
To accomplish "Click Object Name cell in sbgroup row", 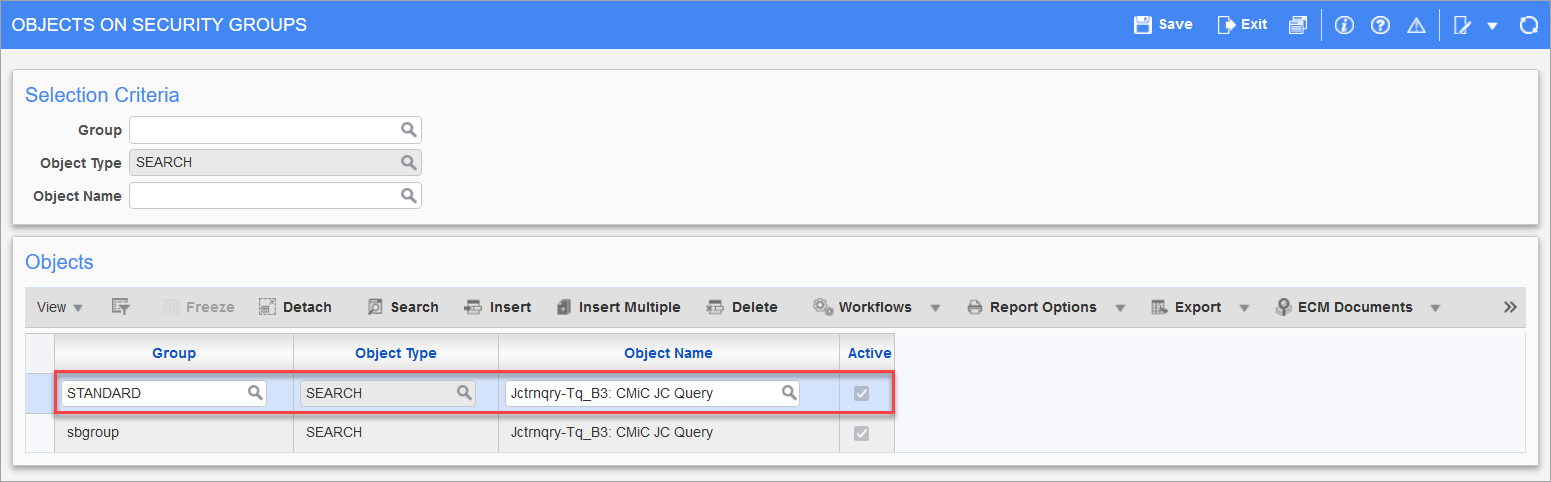I will [668, 433].
